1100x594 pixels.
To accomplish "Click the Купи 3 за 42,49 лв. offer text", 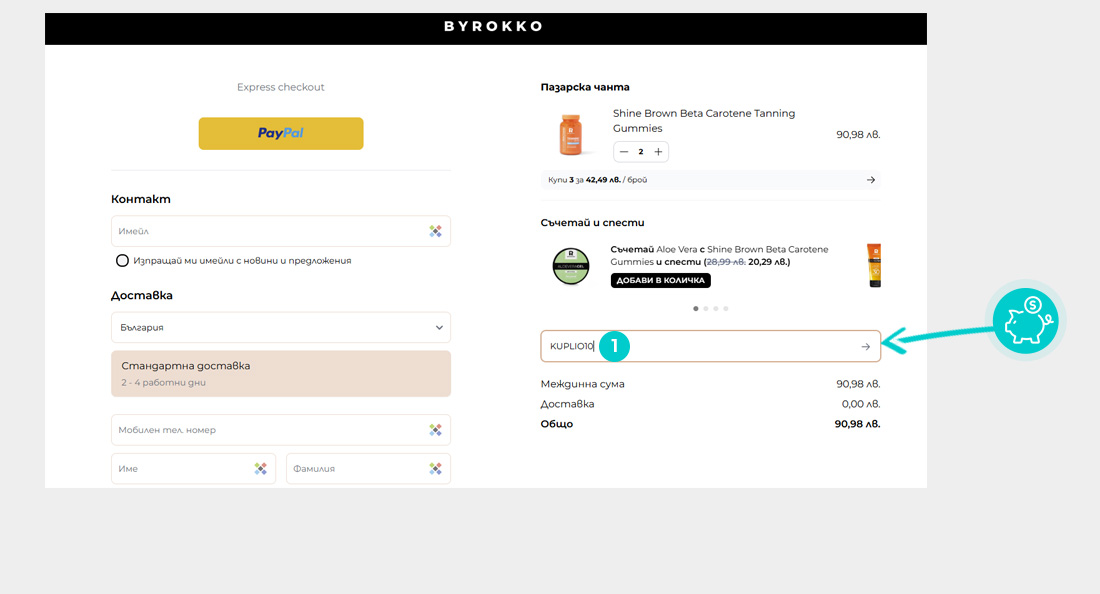I will 598,180.
